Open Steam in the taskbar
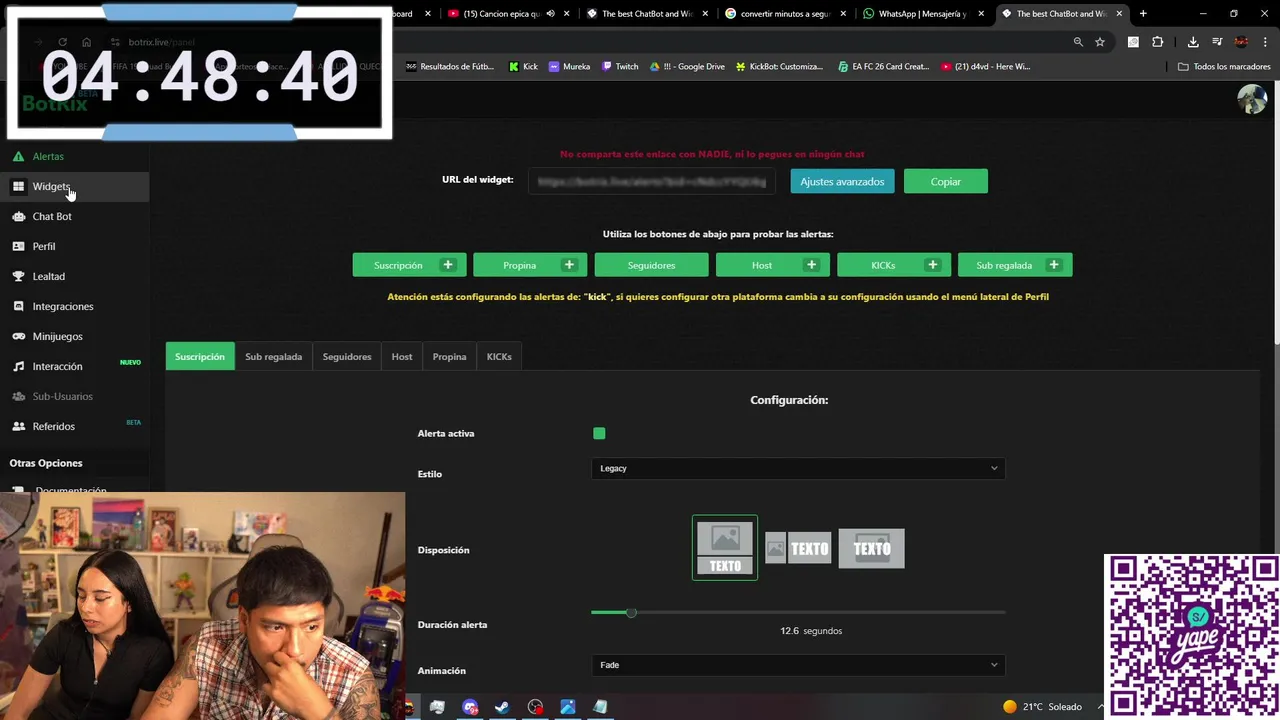1280x720 pixels. pos(502,707)
